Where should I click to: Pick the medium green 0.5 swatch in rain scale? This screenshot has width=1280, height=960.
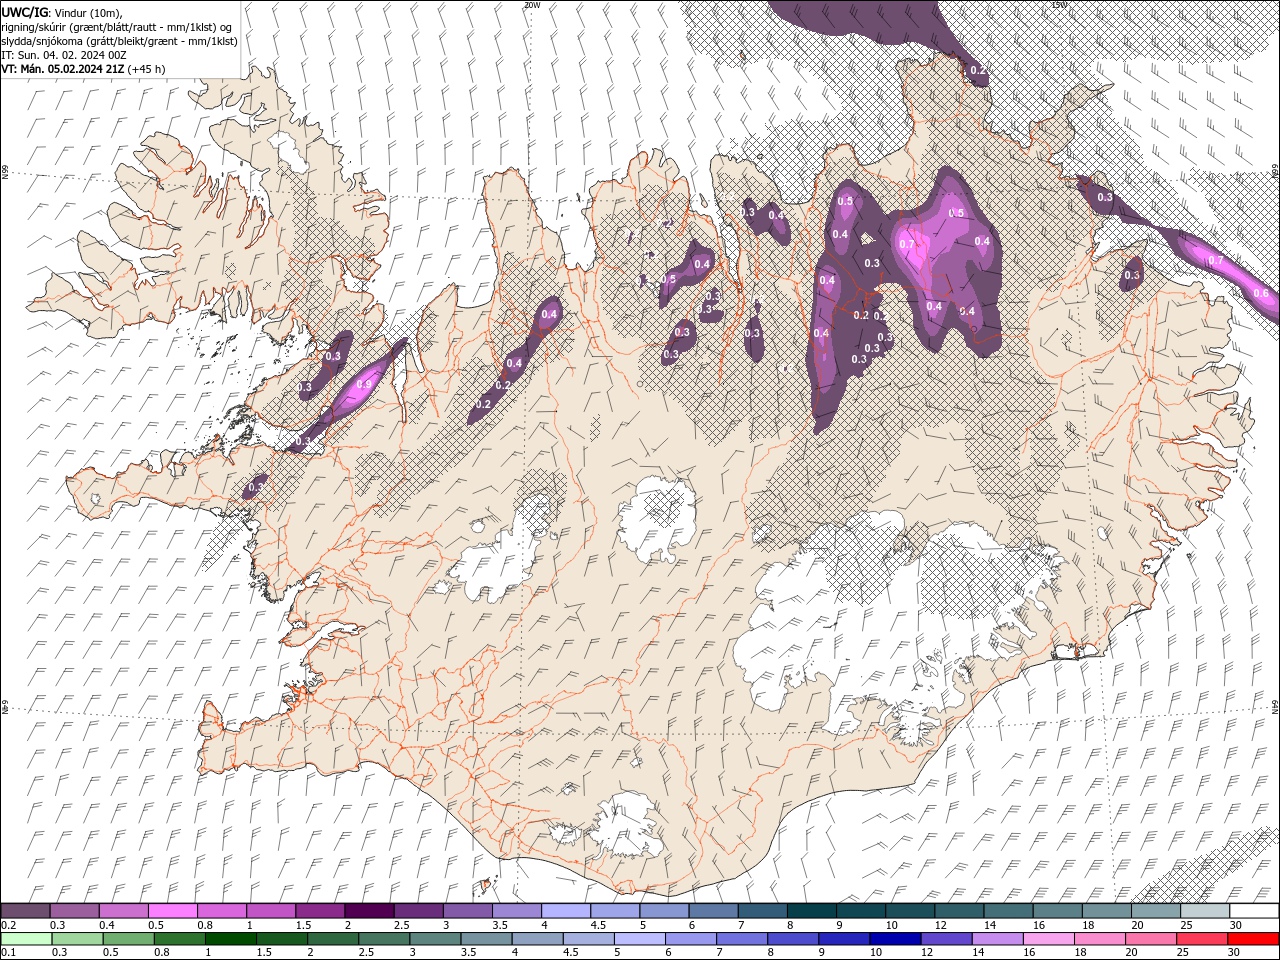point(128,939)
